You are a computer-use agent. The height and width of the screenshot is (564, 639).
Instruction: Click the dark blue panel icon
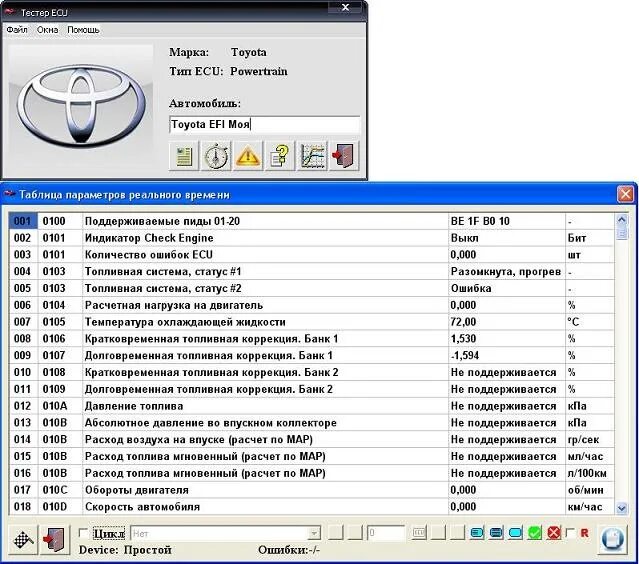click(x=496, y=533)
